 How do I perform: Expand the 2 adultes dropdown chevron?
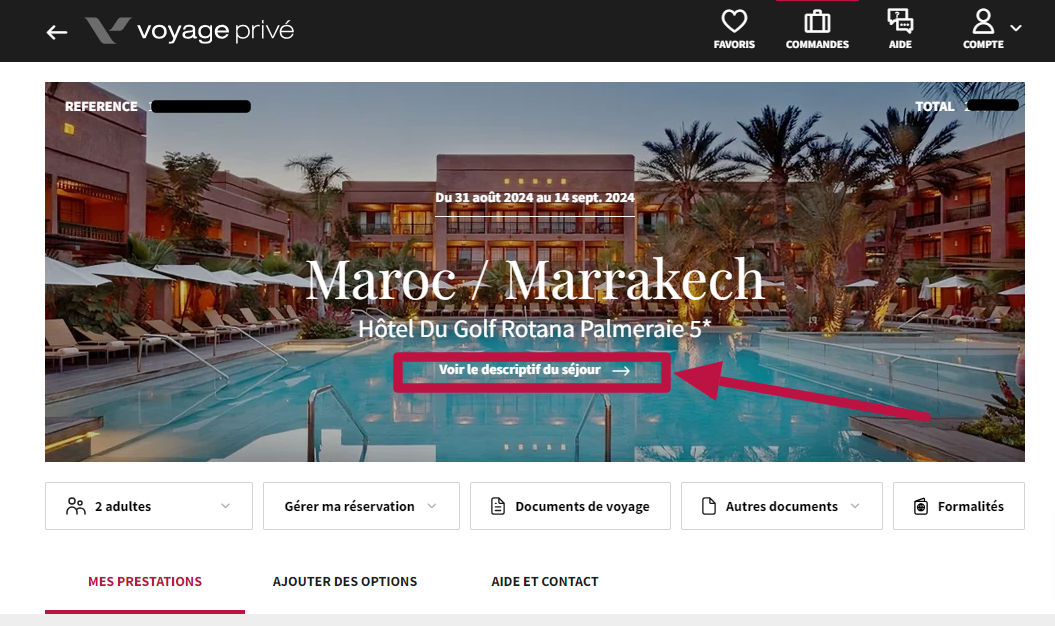[225, 506]
